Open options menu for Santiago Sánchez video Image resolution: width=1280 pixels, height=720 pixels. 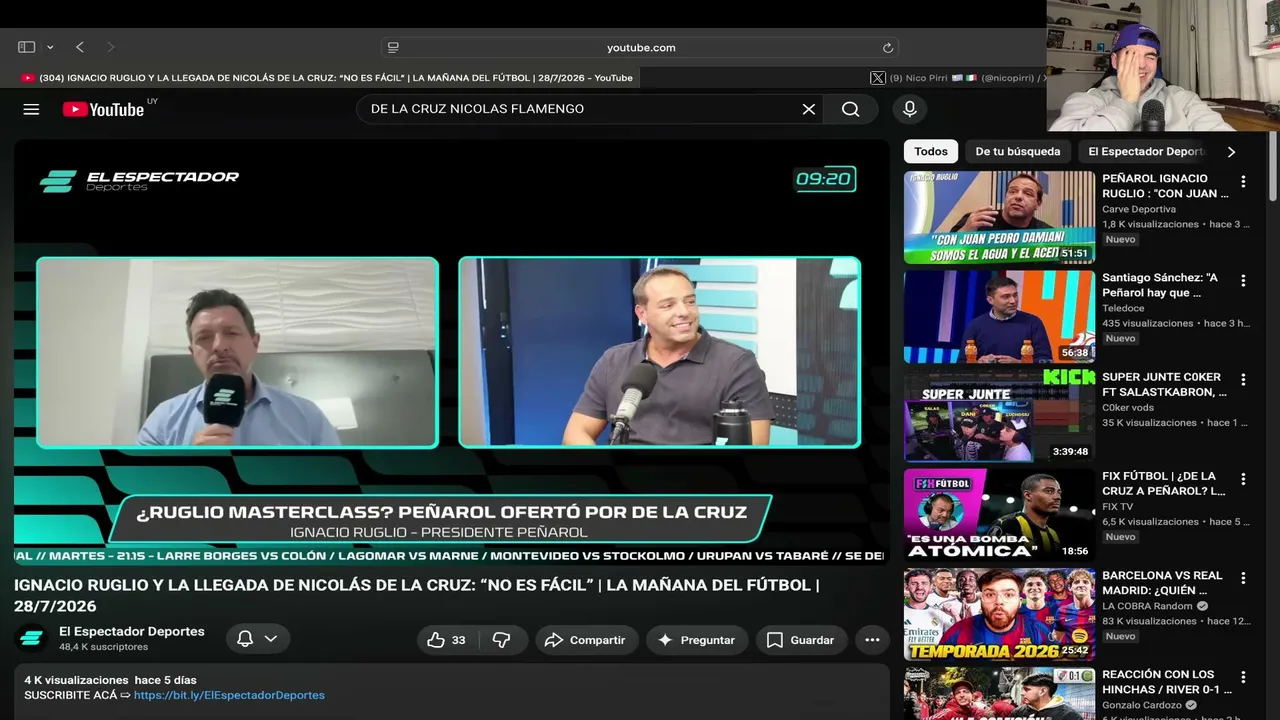point(1243,280)
